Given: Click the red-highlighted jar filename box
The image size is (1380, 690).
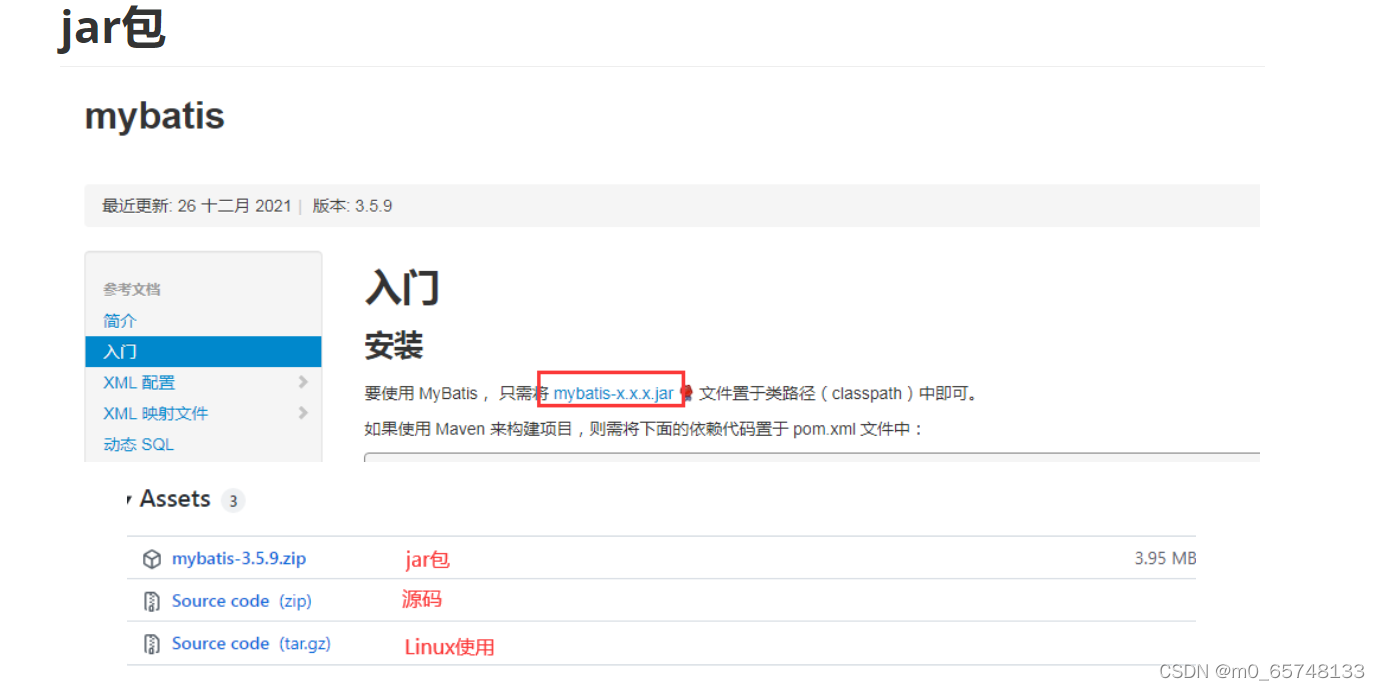Looking at the screenshot, I should (612, 392).
